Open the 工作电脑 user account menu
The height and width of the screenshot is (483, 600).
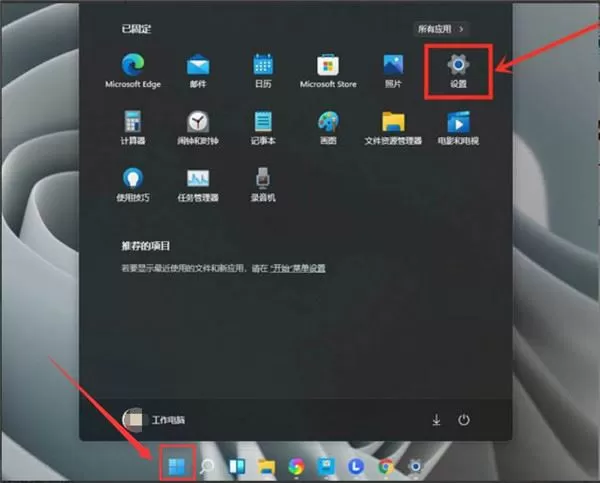(x=153, y=420)
